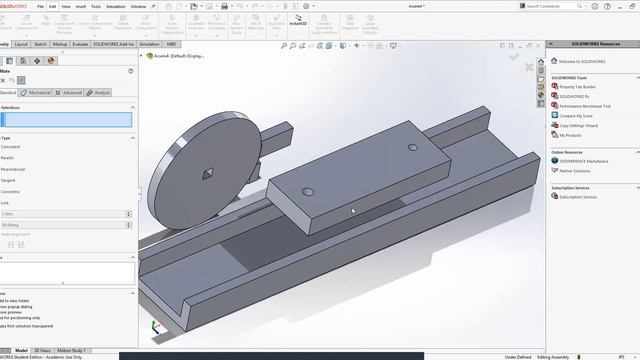Click the View Orientation icon in the view toolbar
The height and width of the screenshot is (360, 640).
329,46
